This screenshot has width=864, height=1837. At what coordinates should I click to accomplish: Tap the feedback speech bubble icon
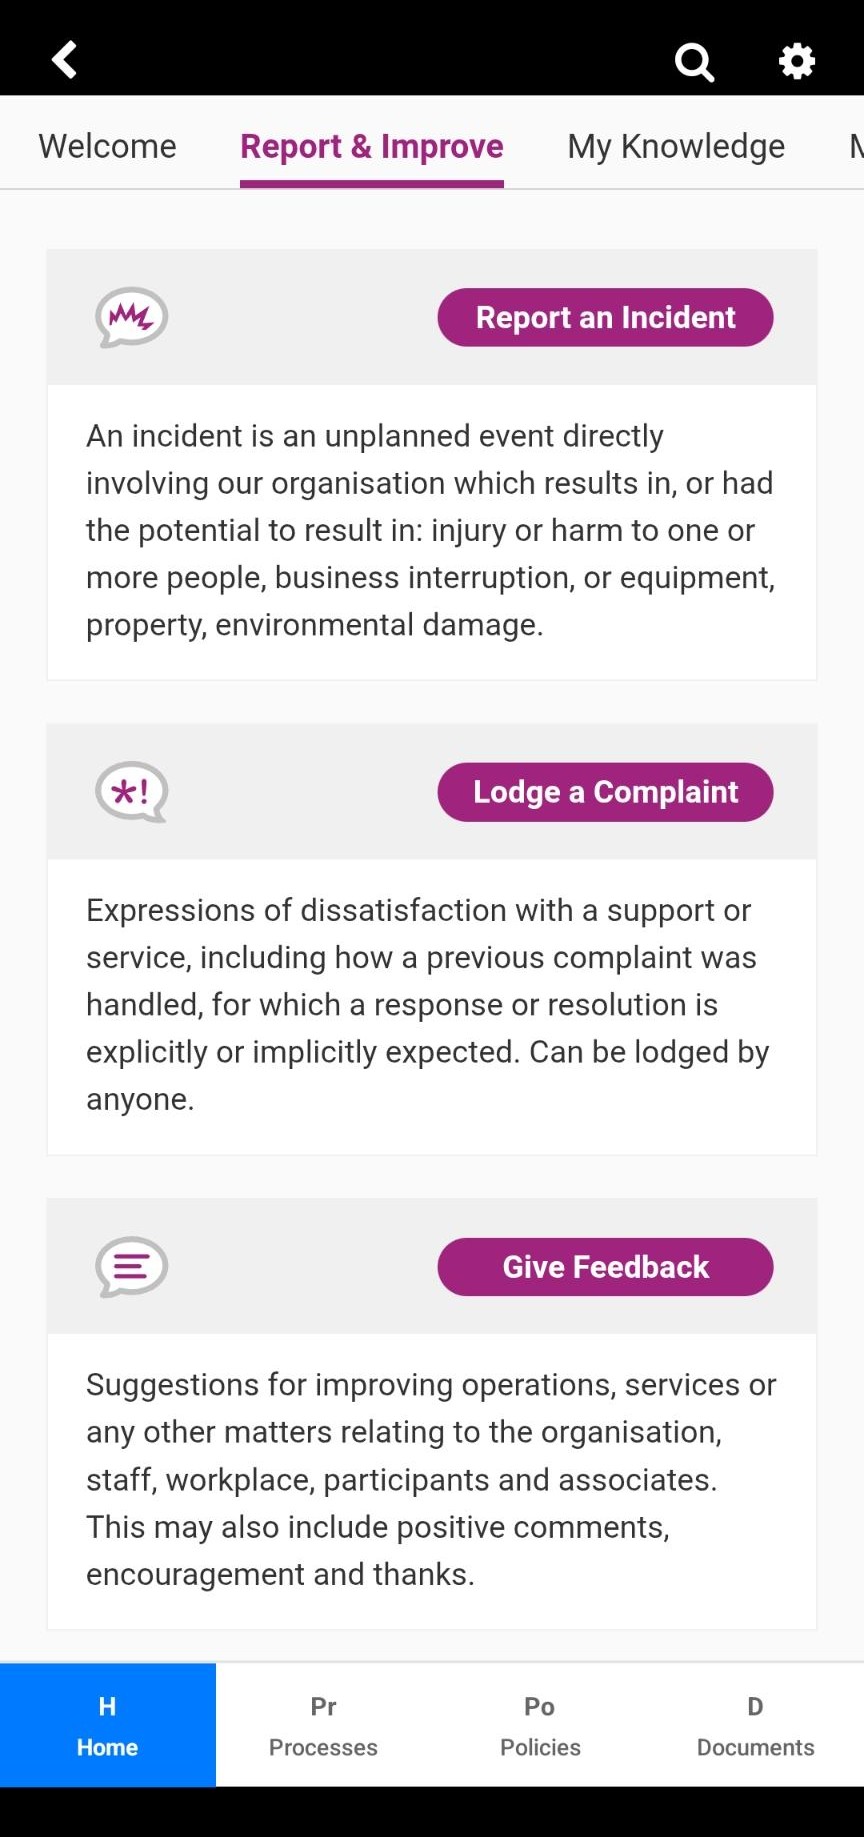pyautogui.click(x=131, y=1267)
